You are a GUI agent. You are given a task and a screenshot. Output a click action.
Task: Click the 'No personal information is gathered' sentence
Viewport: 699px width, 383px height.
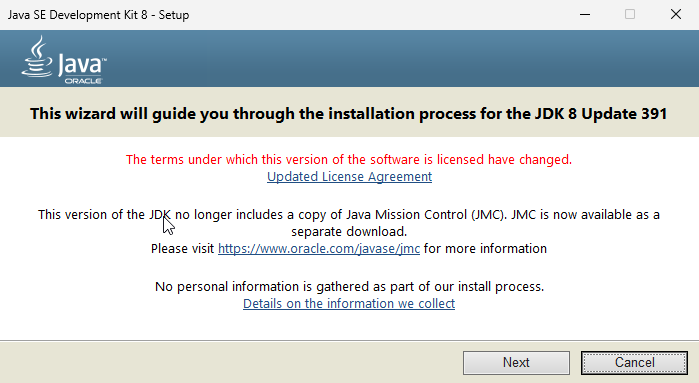click(350, 286)
